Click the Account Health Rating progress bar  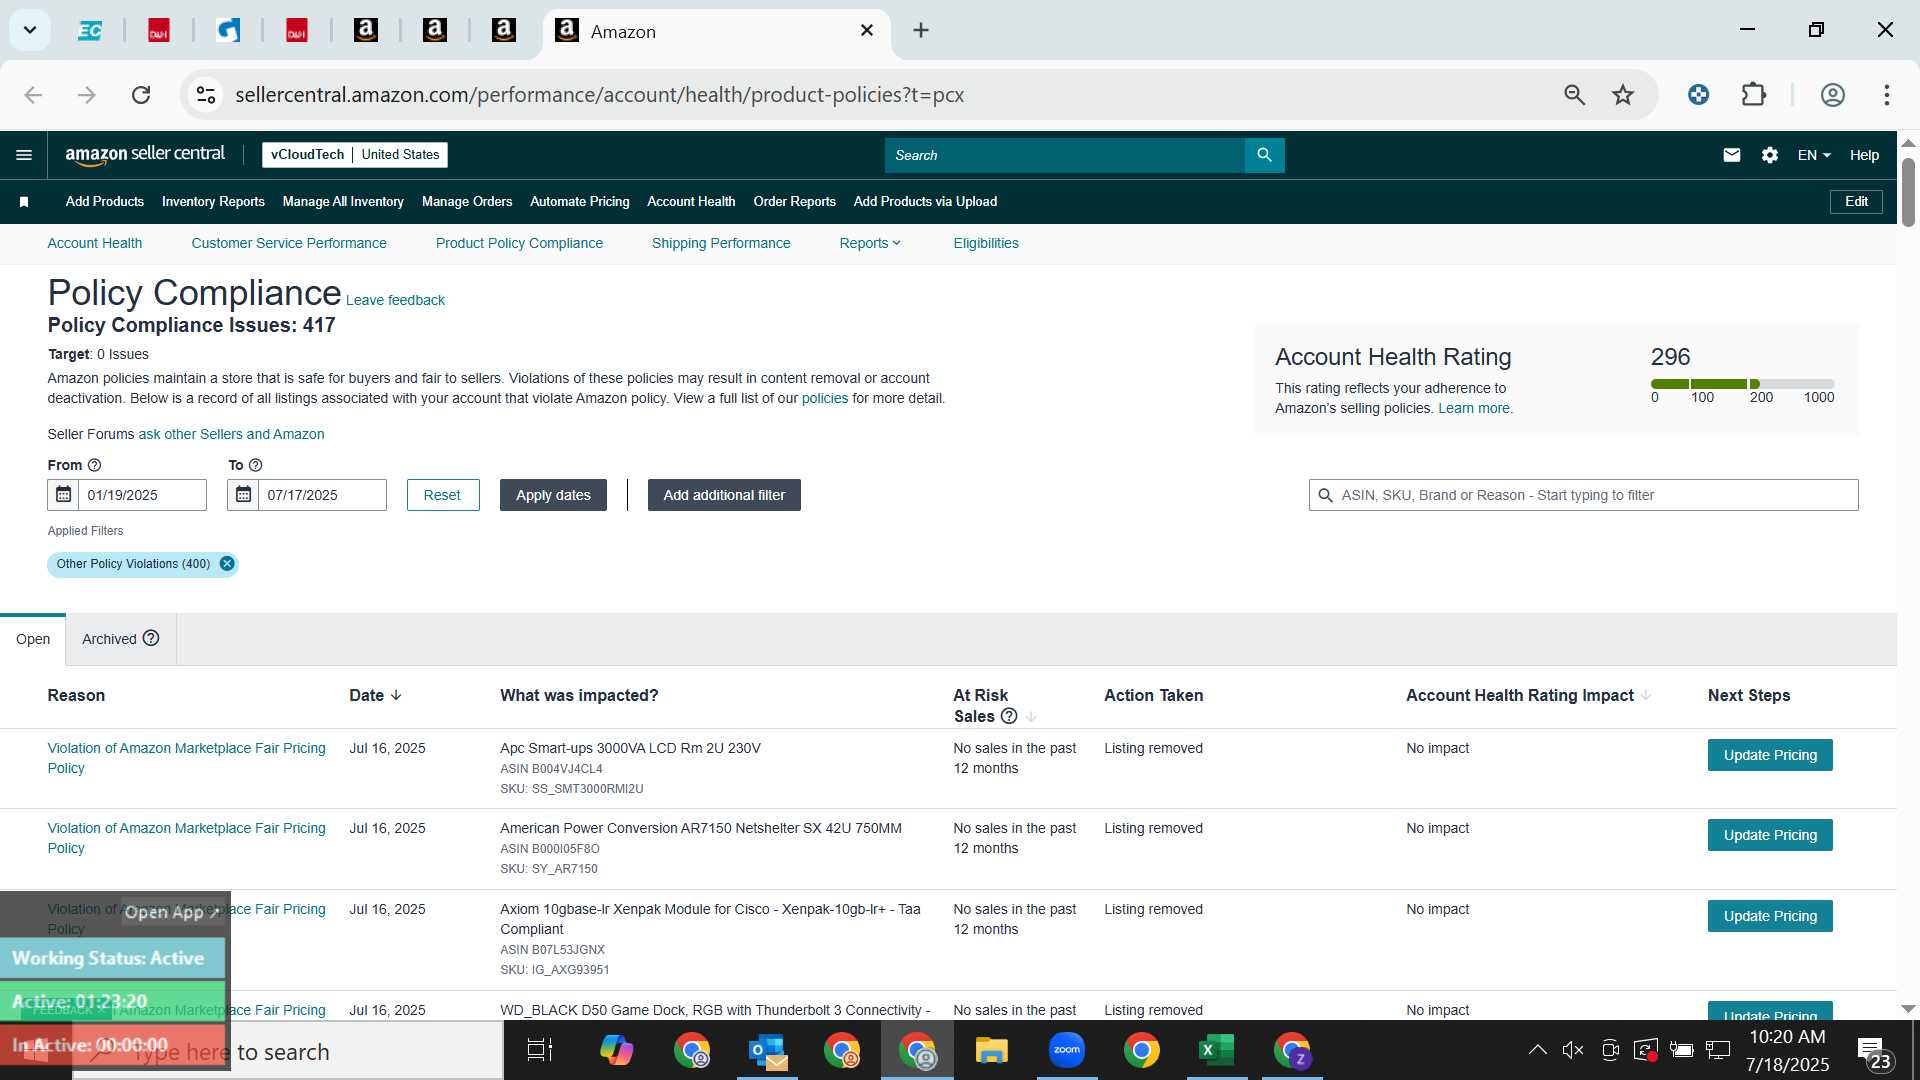click(x=1742, y=384)
